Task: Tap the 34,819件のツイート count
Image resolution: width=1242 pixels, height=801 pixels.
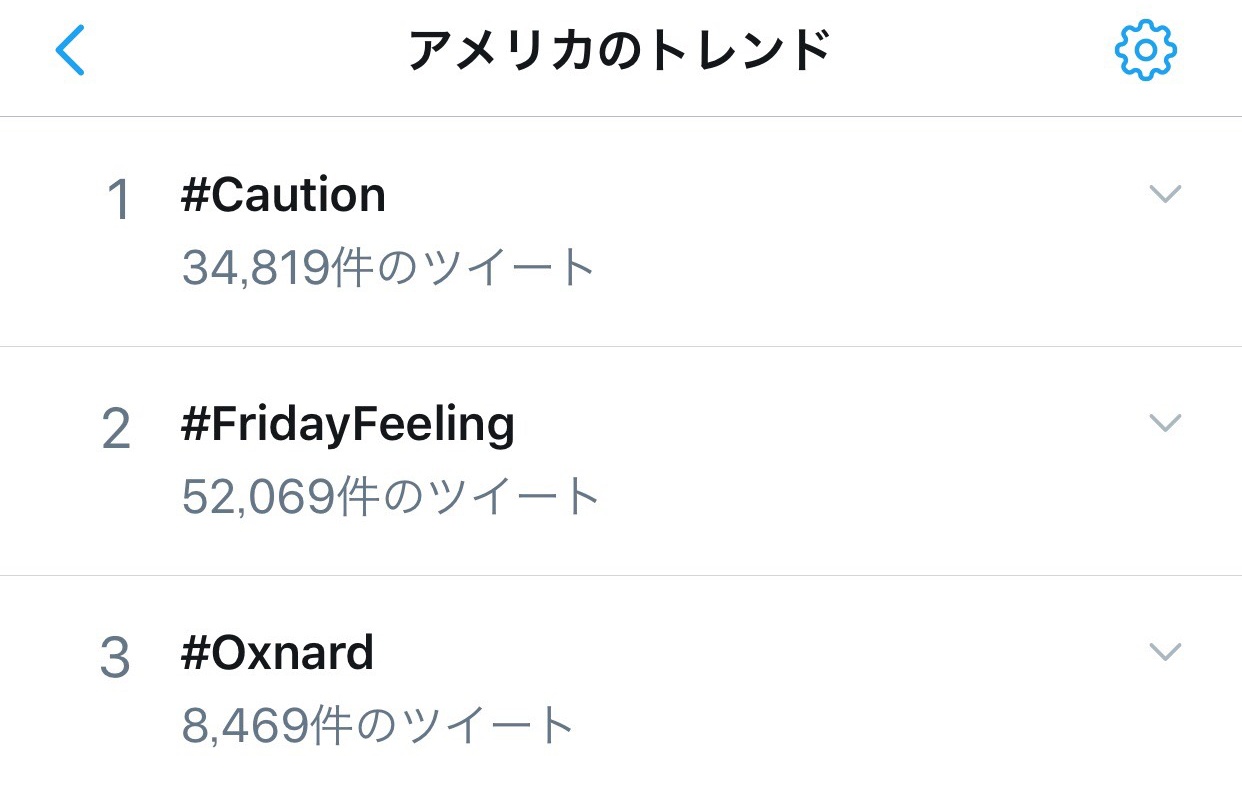Action: (x=389, y=268)
